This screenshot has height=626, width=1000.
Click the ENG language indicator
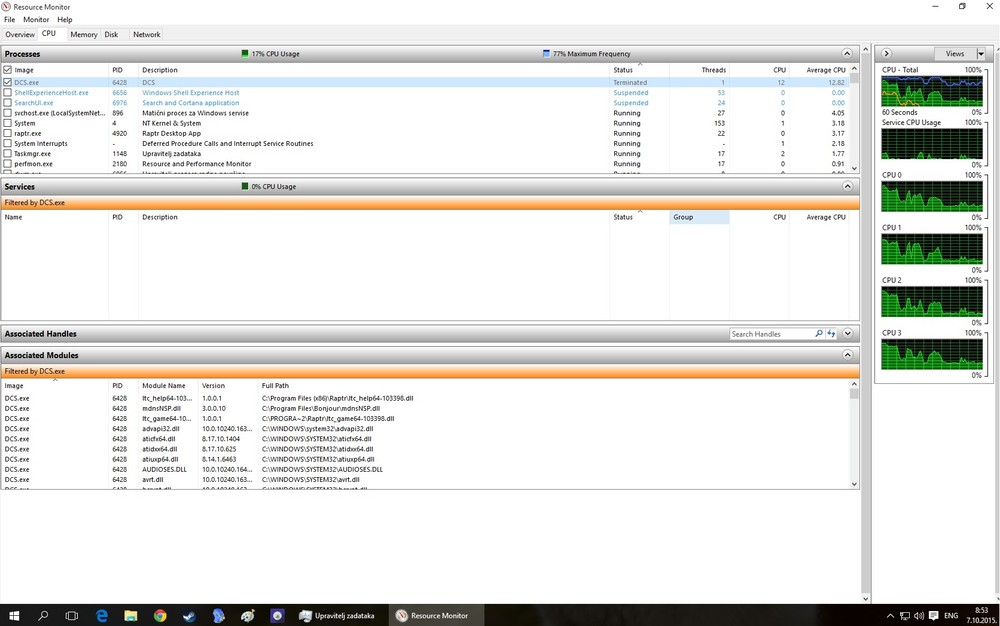pyautogui.click(x=951, y=616)
